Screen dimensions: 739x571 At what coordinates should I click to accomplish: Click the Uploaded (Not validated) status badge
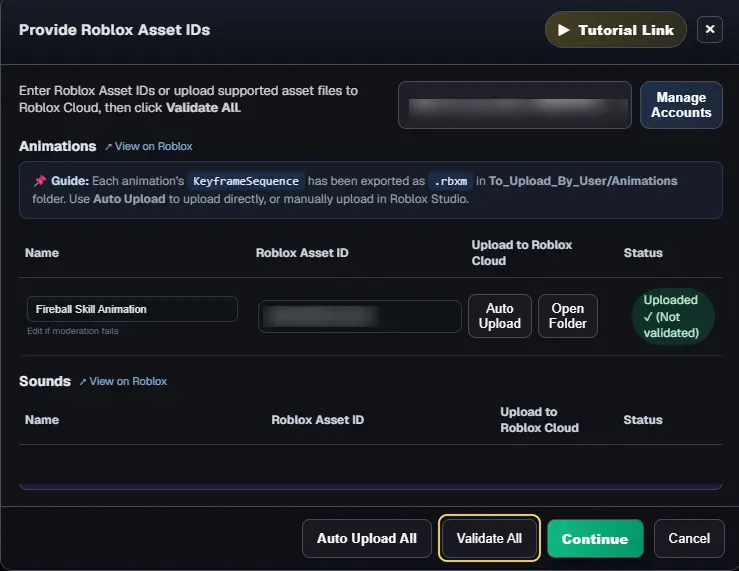673,316
